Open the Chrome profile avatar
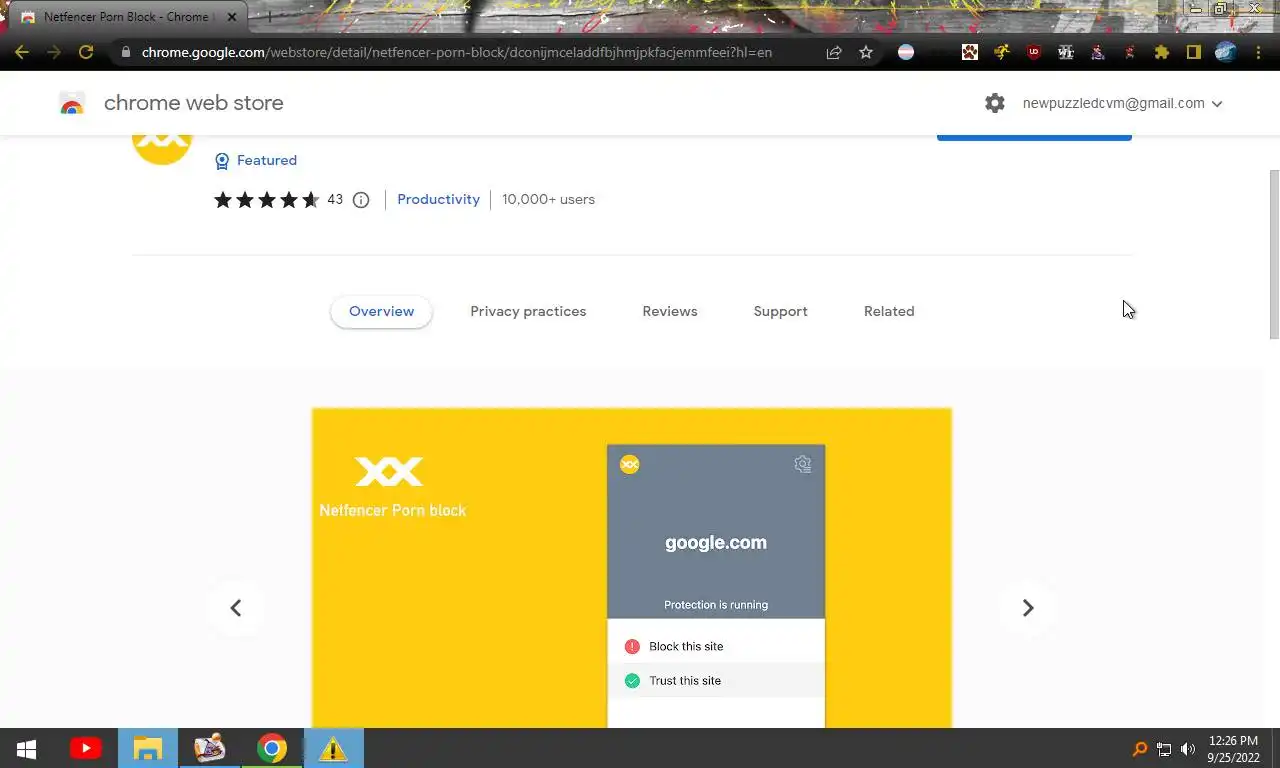The image size is (1280, 768). point(1226,52)
